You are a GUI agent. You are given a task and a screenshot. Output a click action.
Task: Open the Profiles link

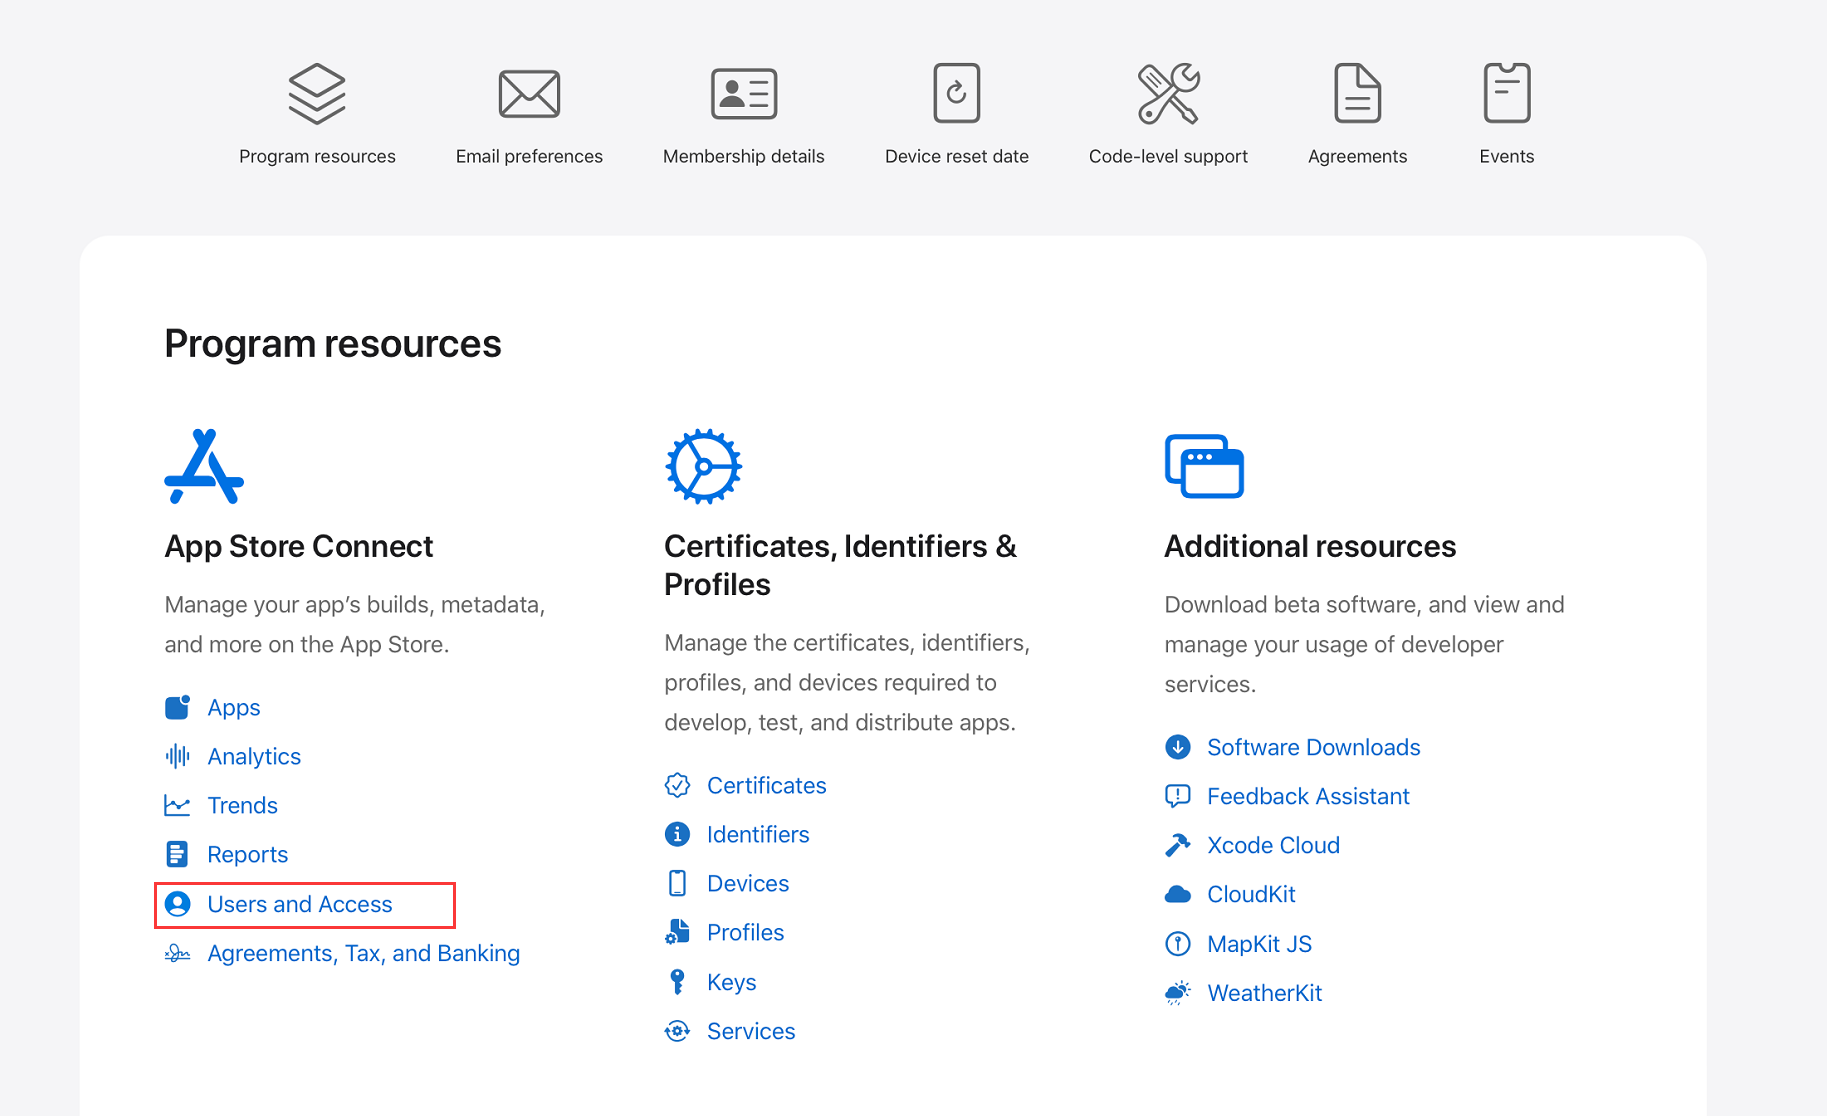745,933
